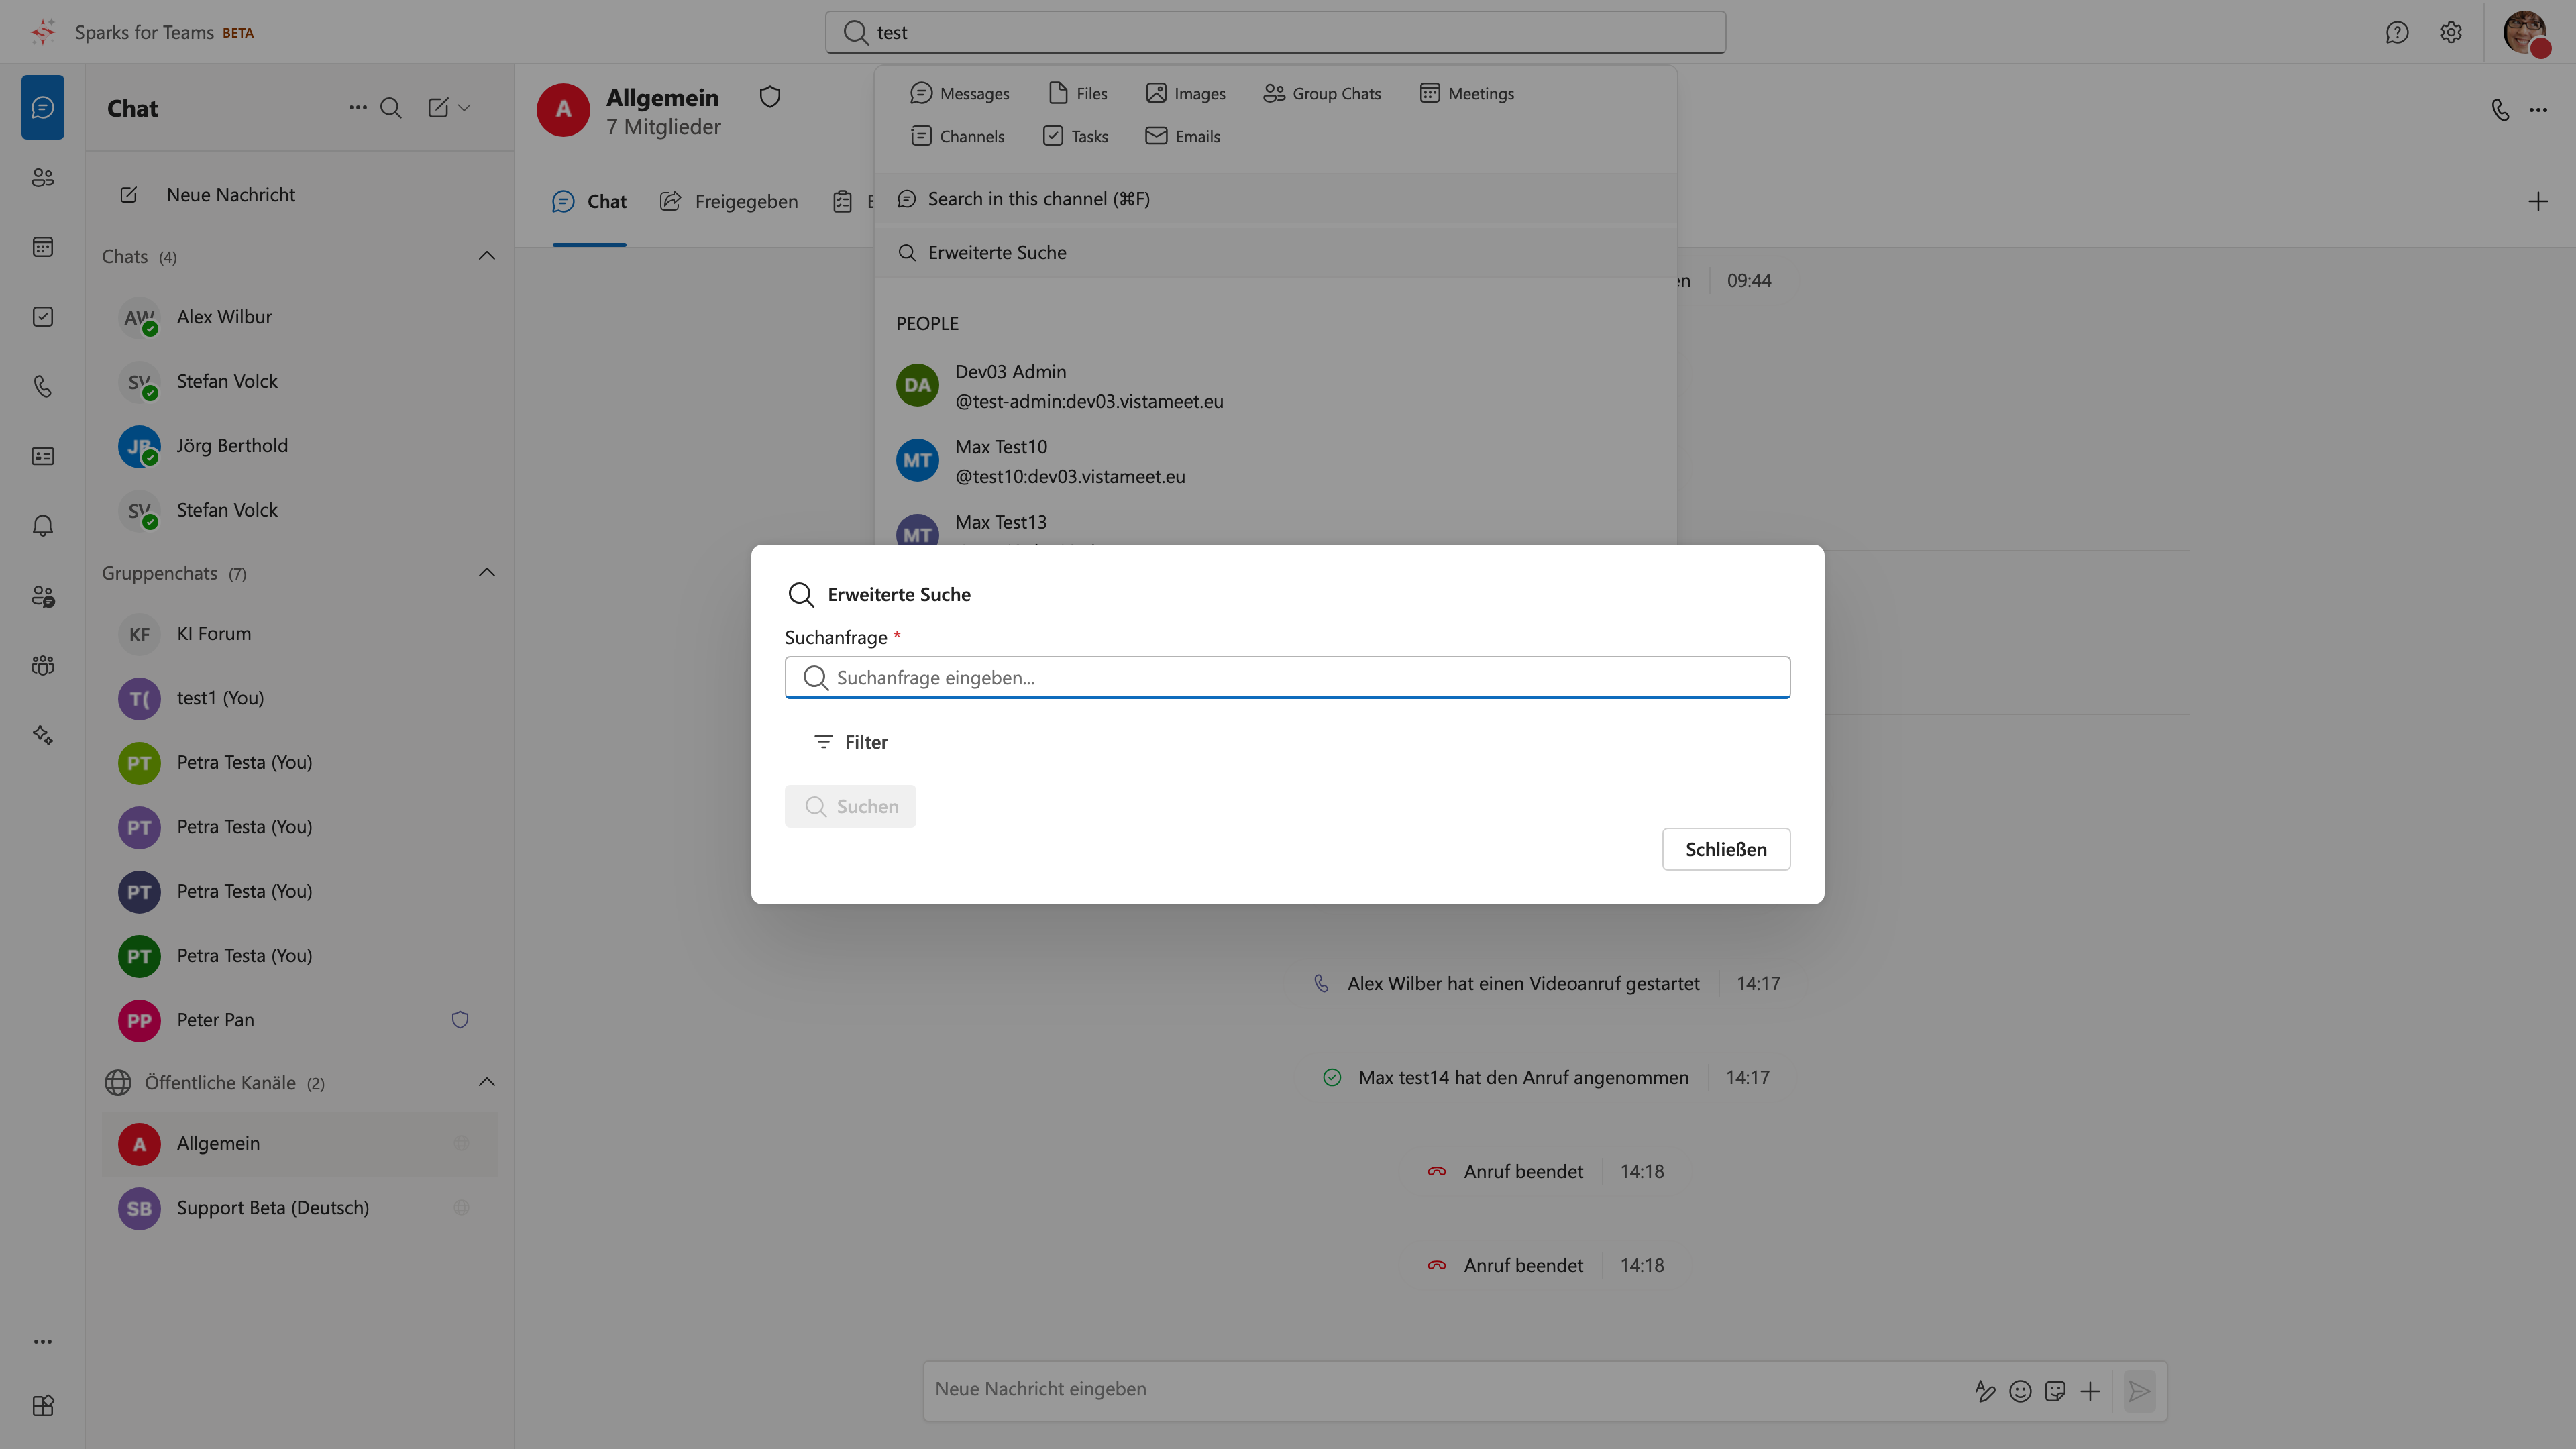This screenshot has height=1449, width=2576.
Task: Open the help icon in the top bar
Action: [2397, 32]
